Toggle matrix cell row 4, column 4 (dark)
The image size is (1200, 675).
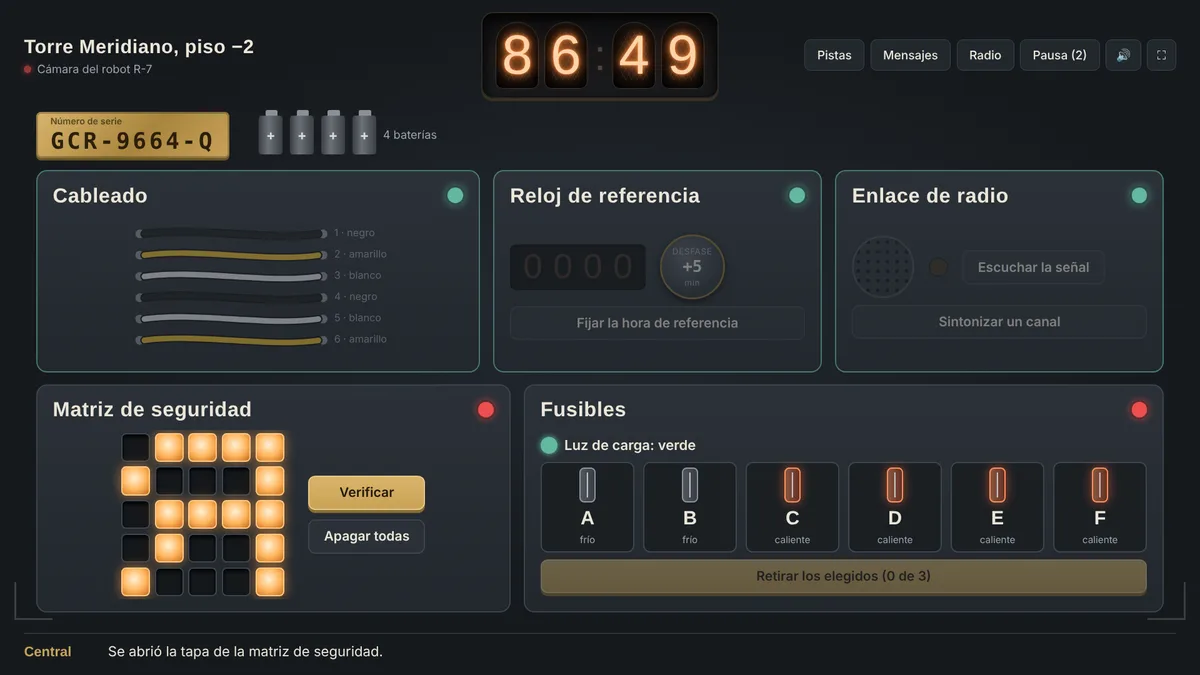click(236, 548)
